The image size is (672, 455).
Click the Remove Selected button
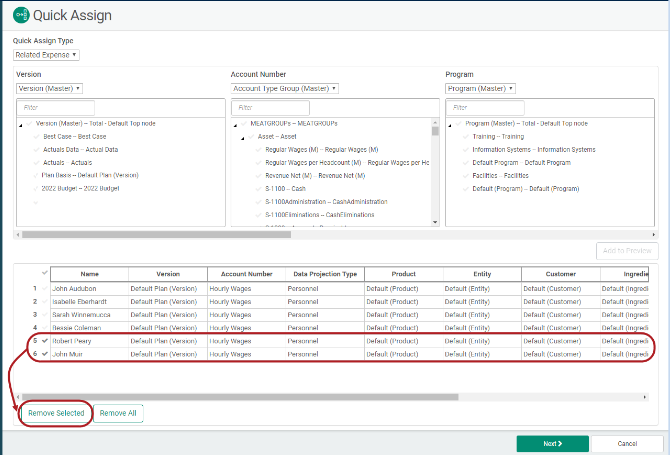(x=56, y=413)
